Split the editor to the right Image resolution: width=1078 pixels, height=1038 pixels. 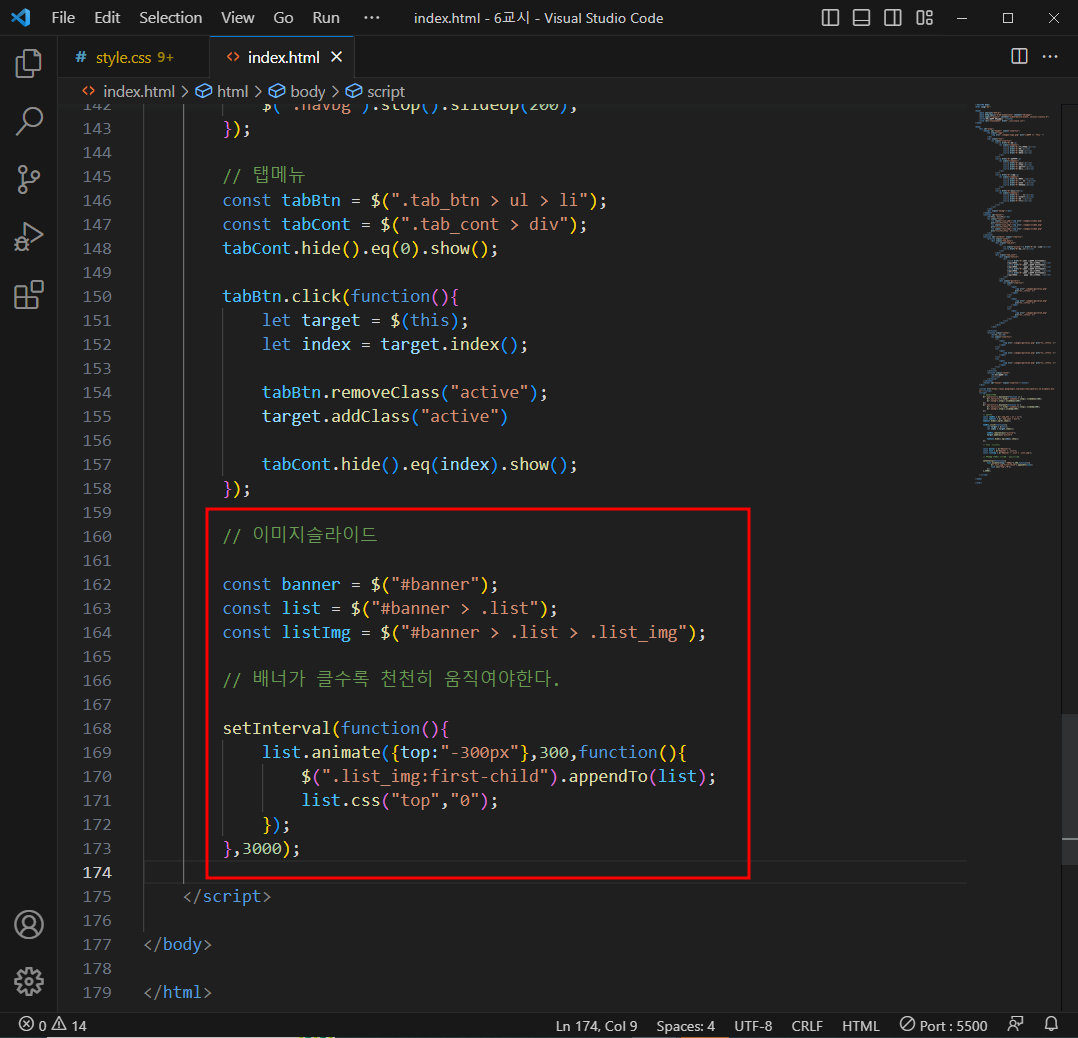coord(1020,56)
